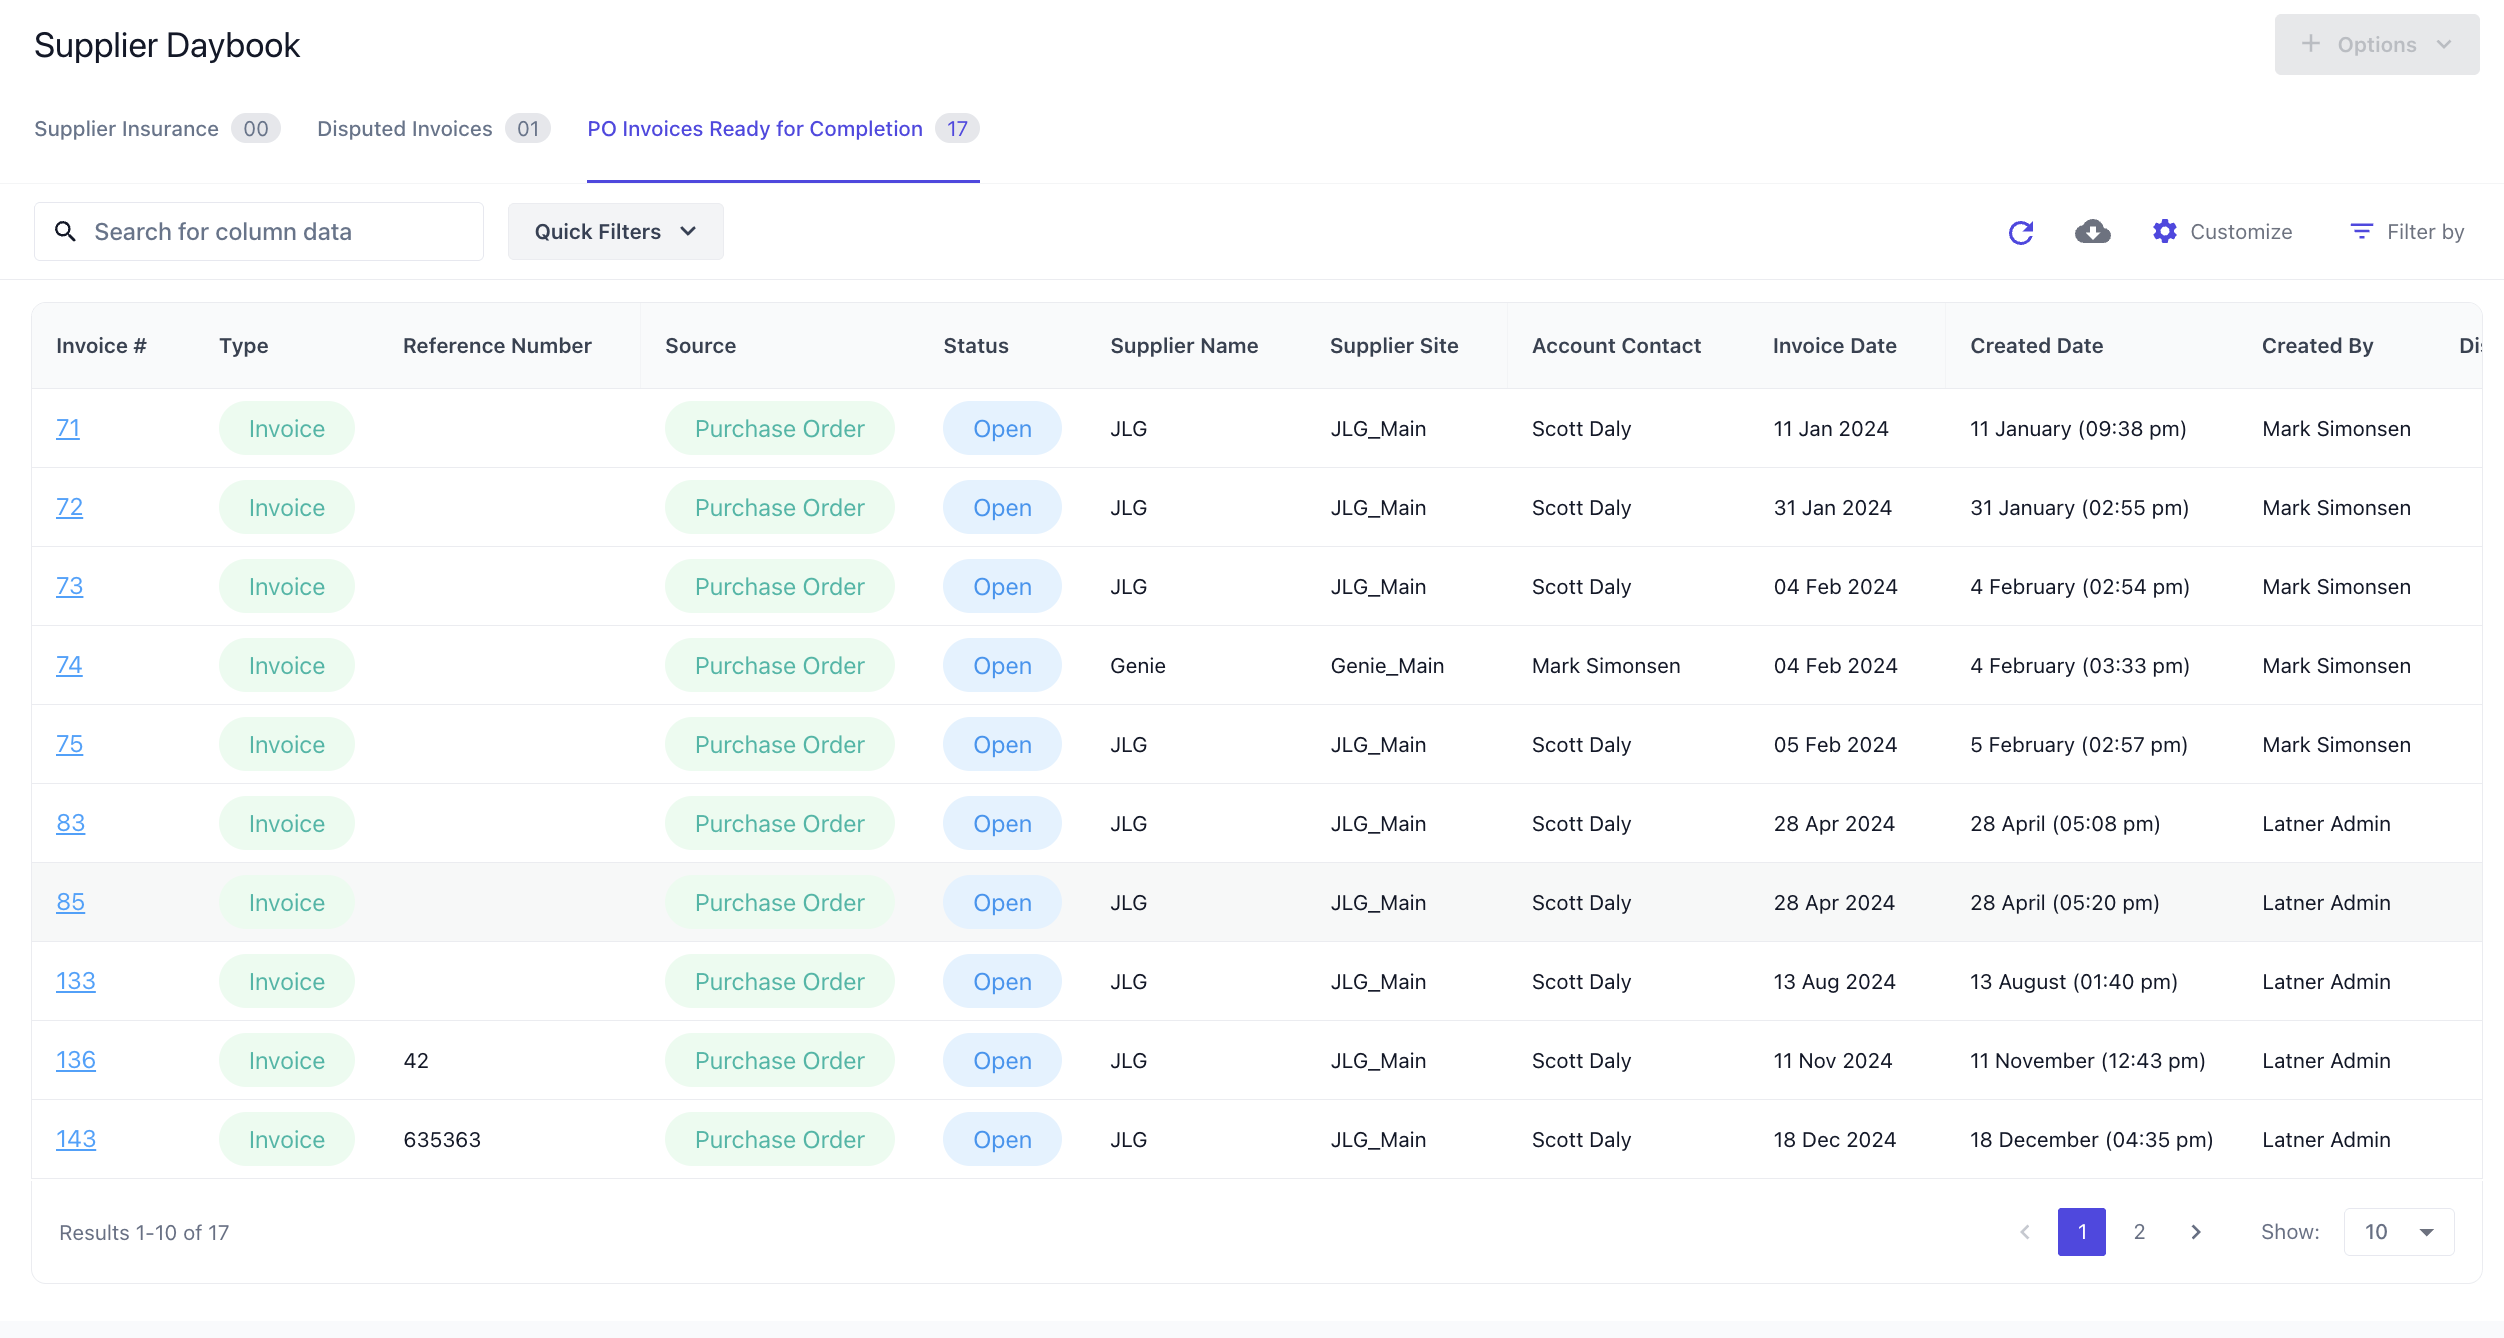
Task: Go to next page arrow
Action: (x=2196, y=1232)
